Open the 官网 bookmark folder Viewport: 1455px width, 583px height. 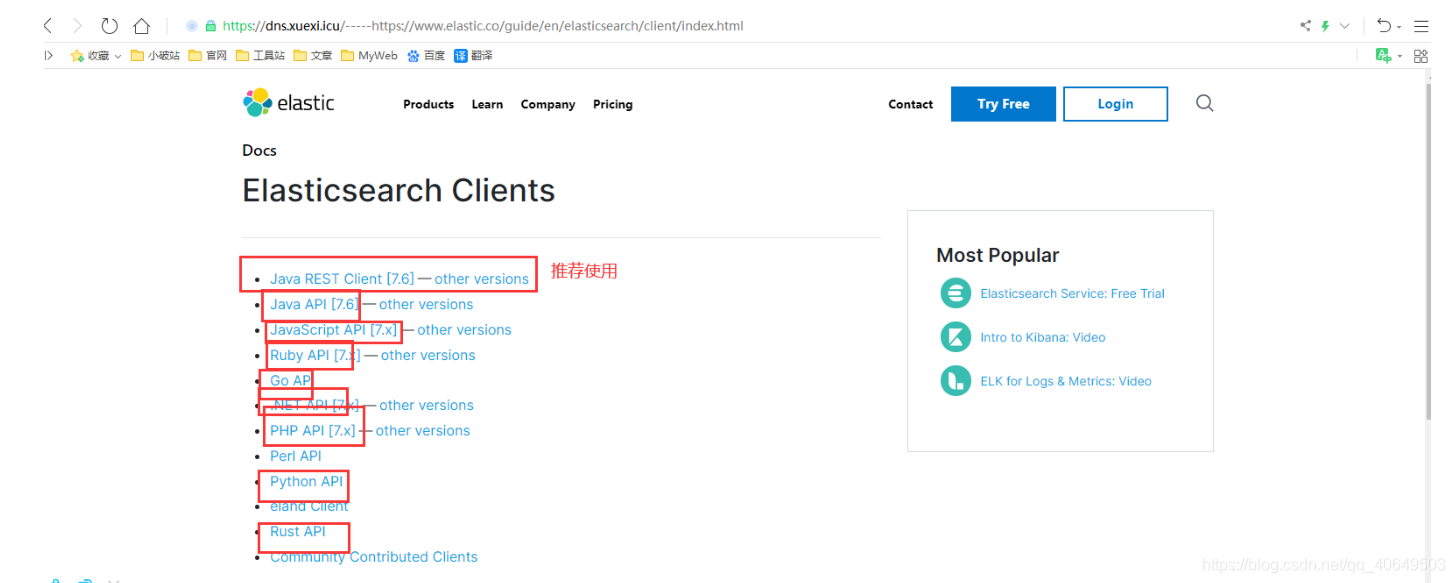pyautogui.click(x=208, y=56)
